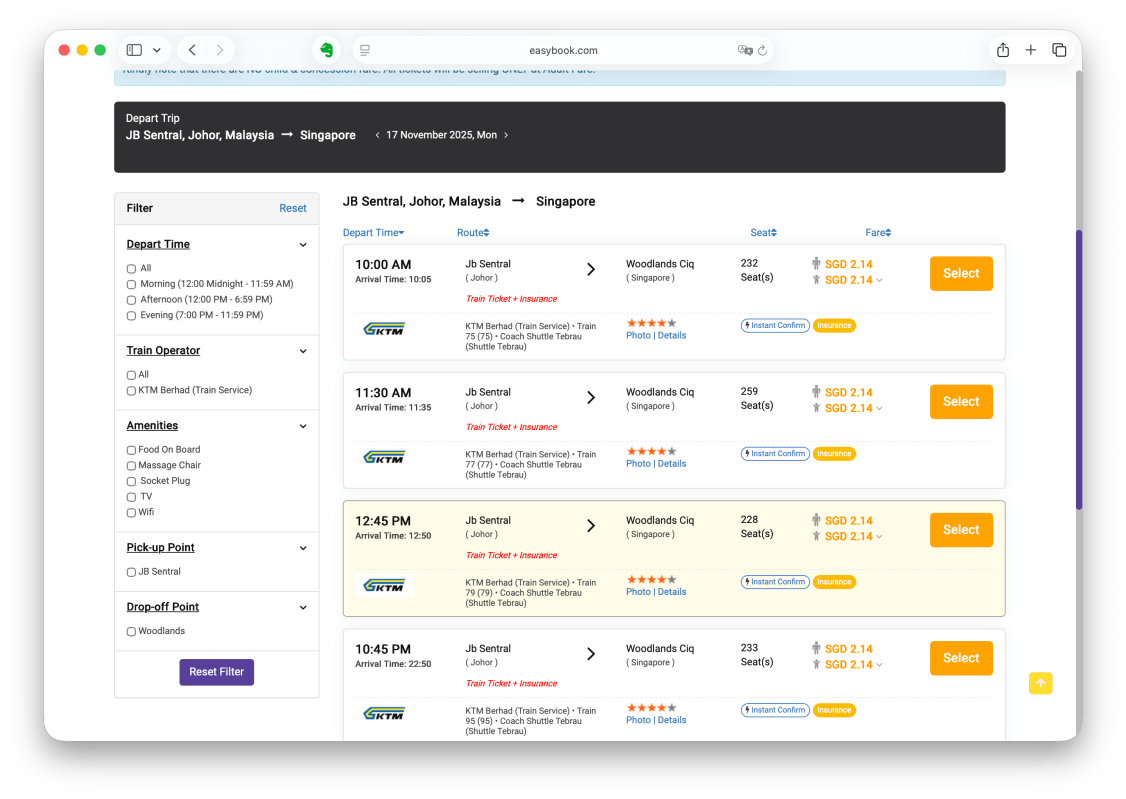Check the Morning depart time filter
This screenshot has width=1126, height=799.
click(131, 284)
